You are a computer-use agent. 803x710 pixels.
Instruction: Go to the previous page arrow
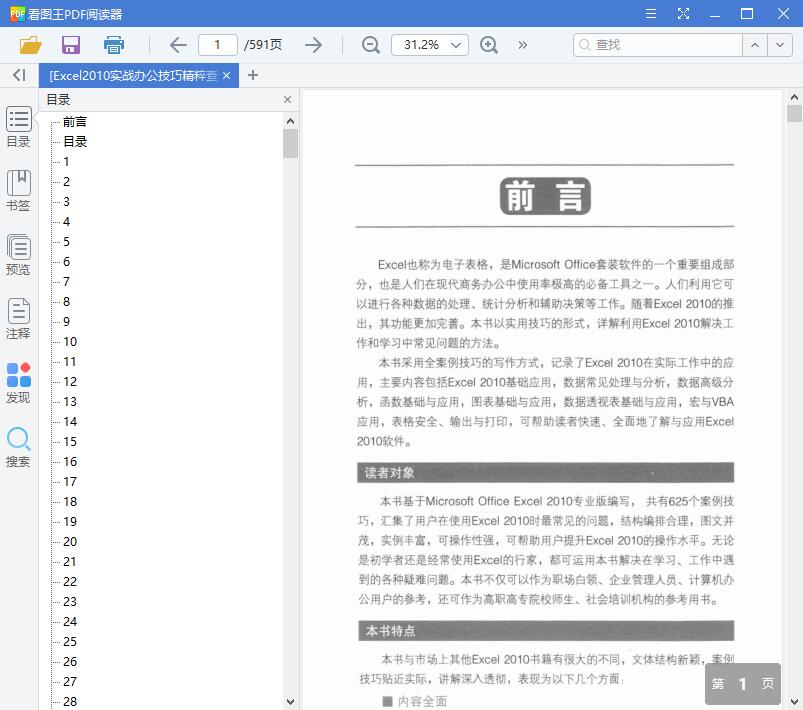click(178, 45)
